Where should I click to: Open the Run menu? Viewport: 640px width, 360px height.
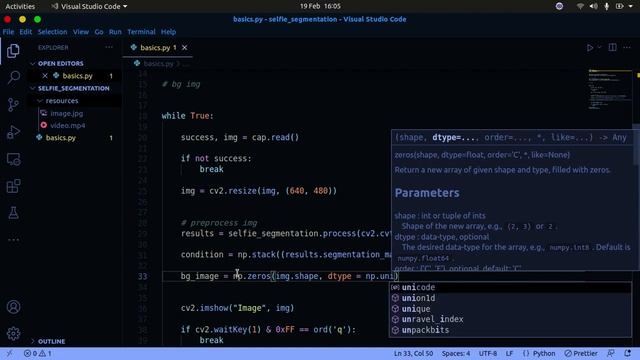point(115,32)
